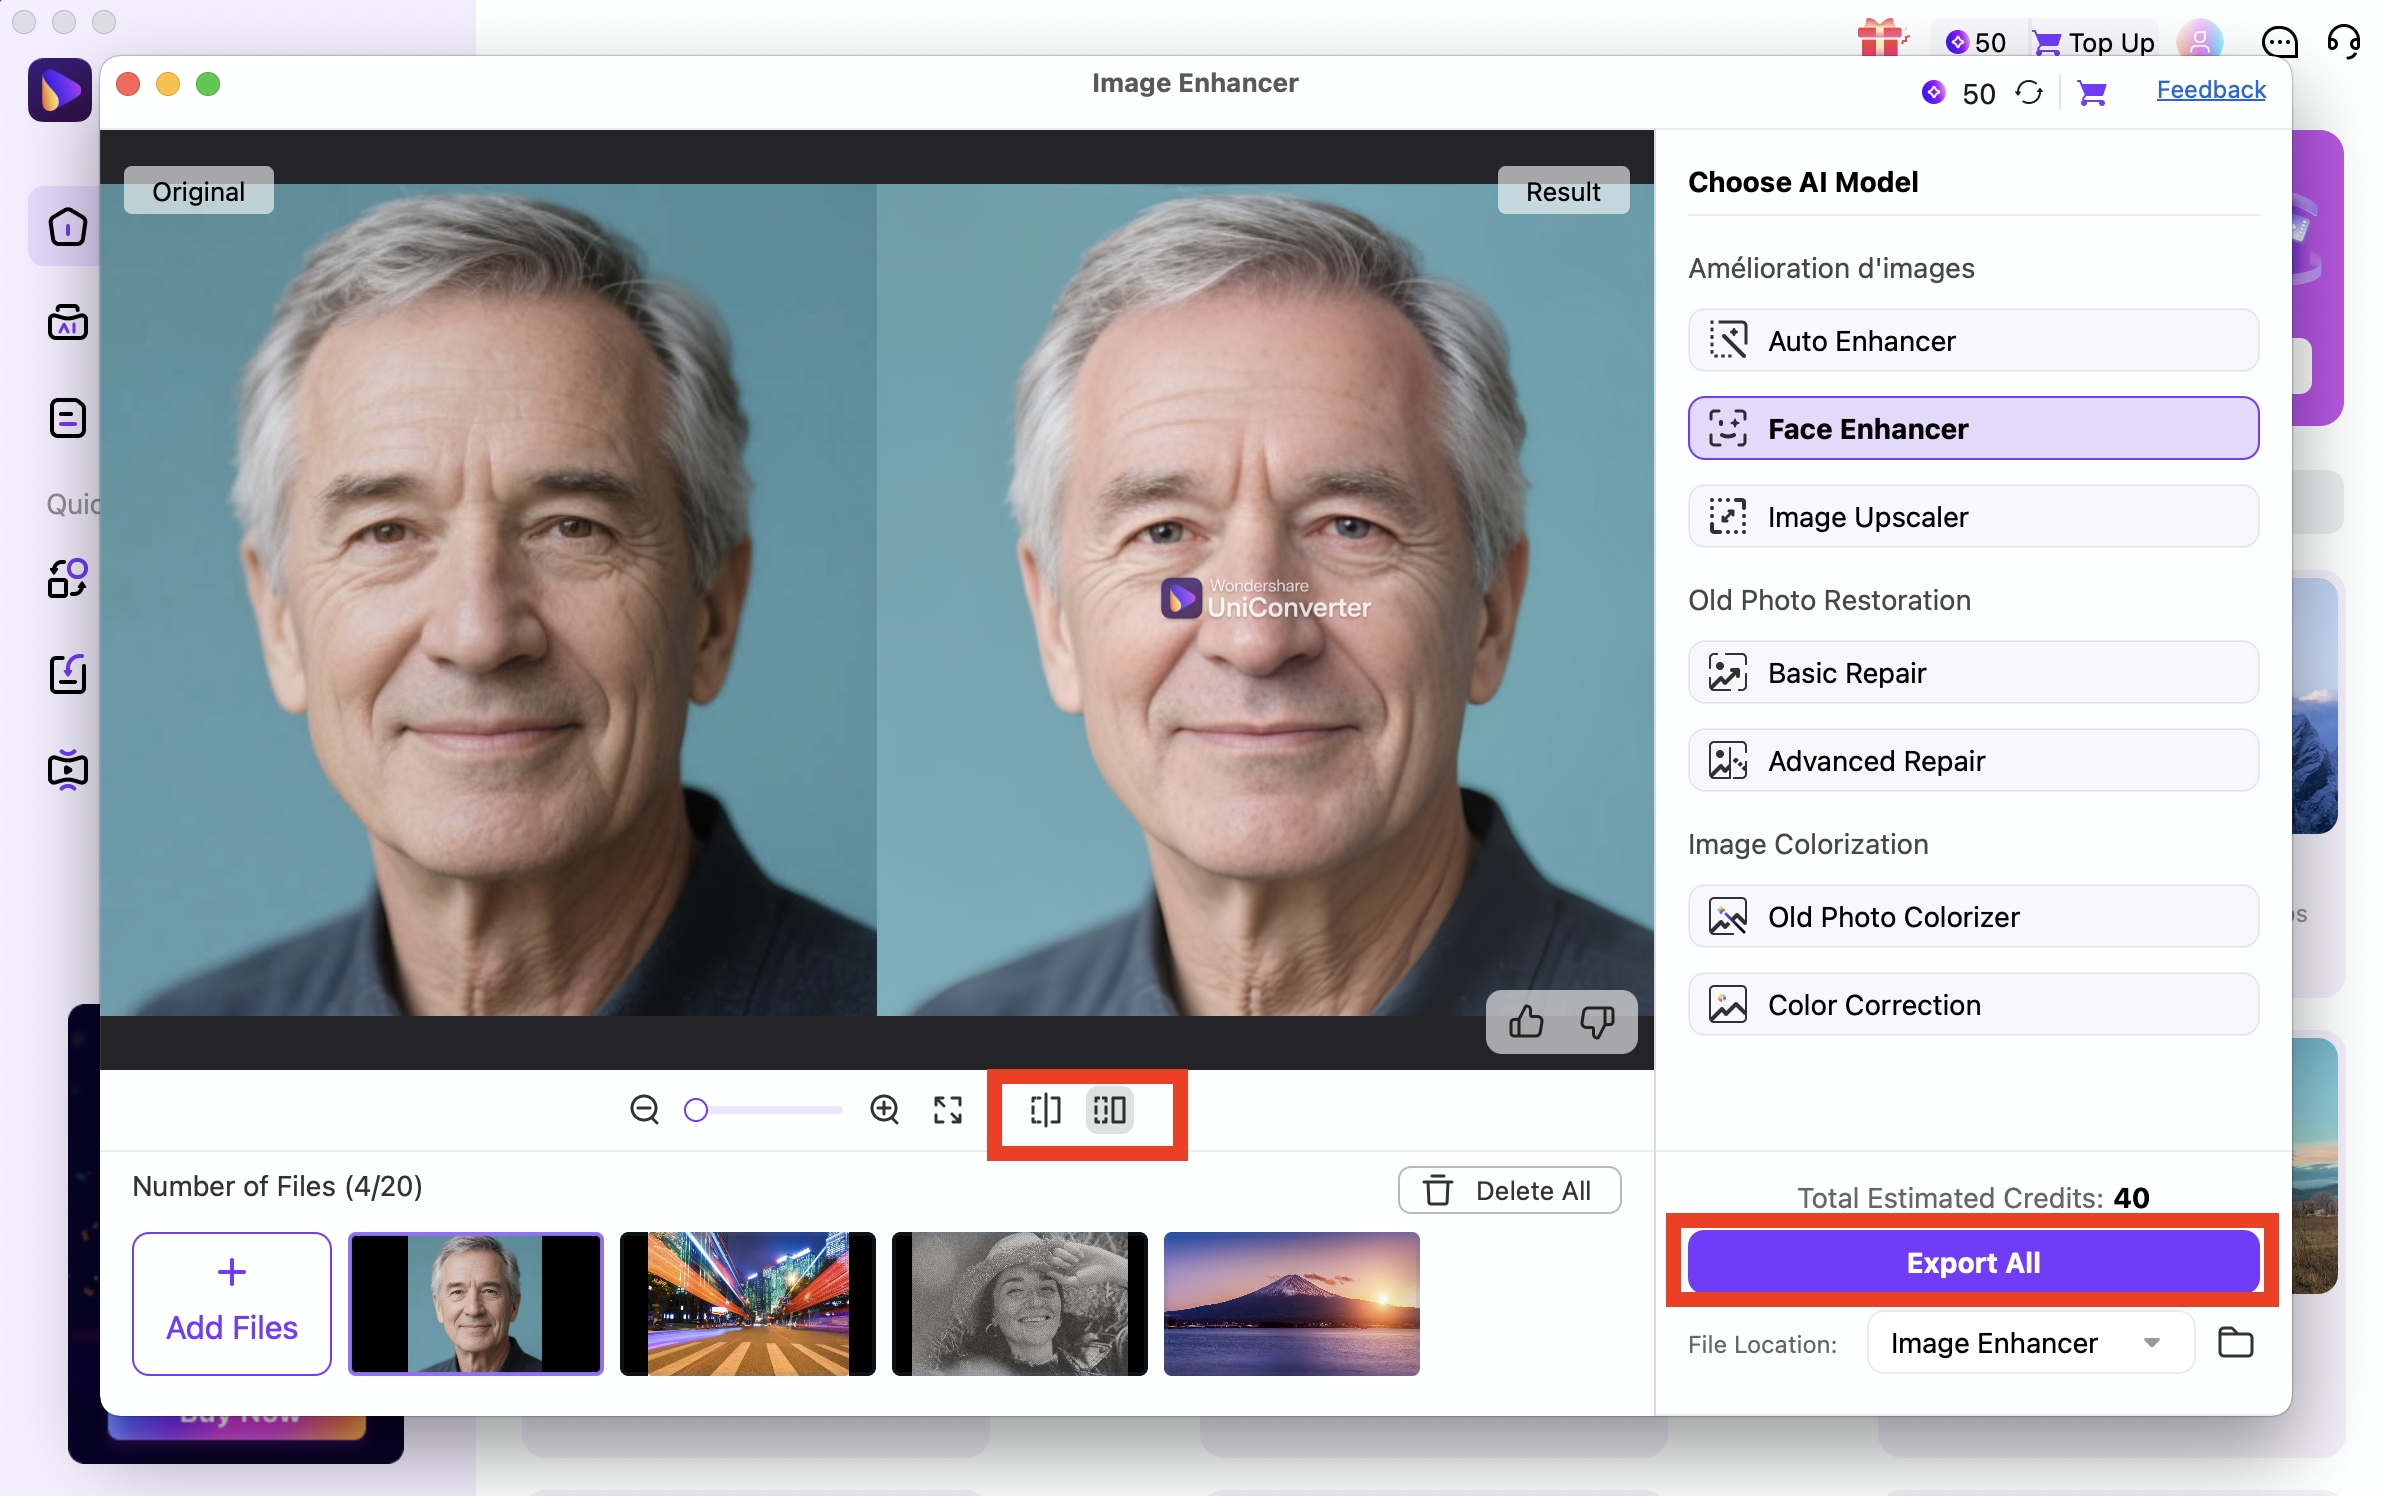Click the gift icon in the top bar
This screenshot has width=2384, height=1496.
pyautogui.click(x=1883, y=40)
